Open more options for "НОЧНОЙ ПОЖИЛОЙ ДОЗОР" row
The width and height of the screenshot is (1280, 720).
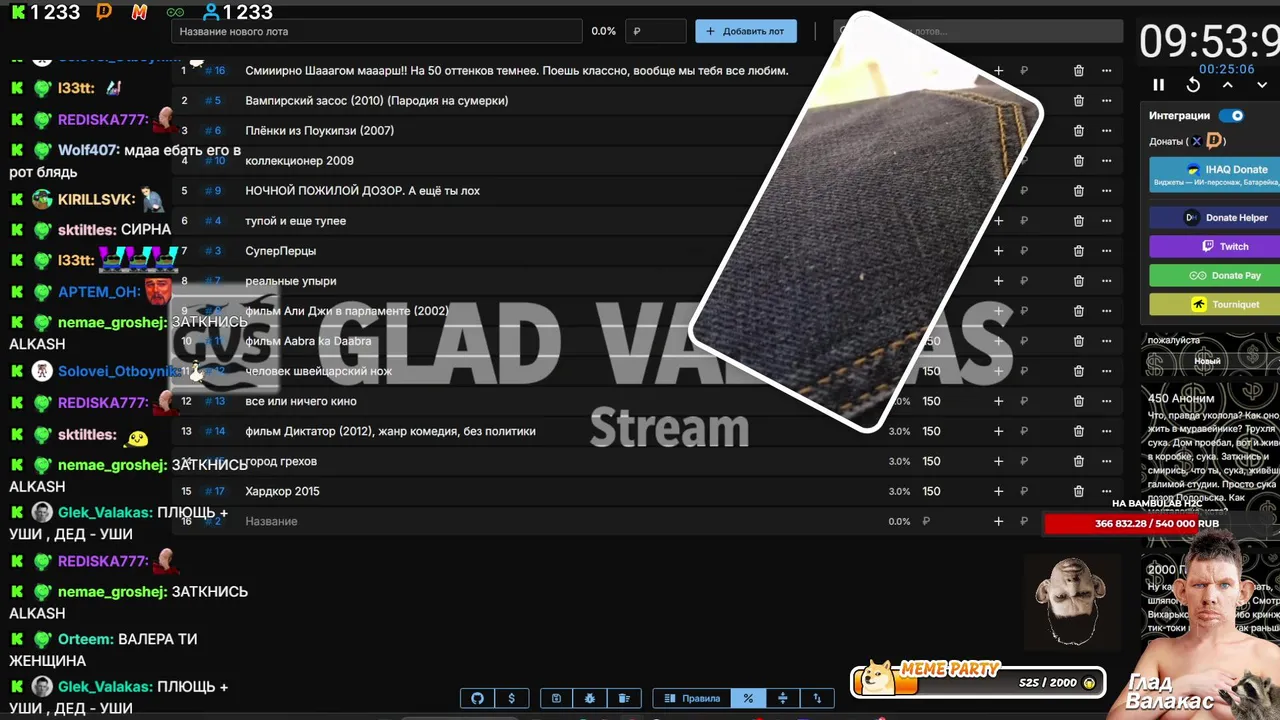pyautogui.click(x=1106, y=191)
